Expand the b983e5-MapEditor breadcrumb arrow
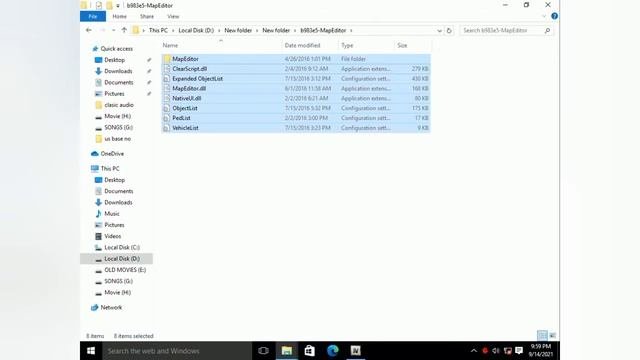 pyautogui.click(x=351, y=31)
